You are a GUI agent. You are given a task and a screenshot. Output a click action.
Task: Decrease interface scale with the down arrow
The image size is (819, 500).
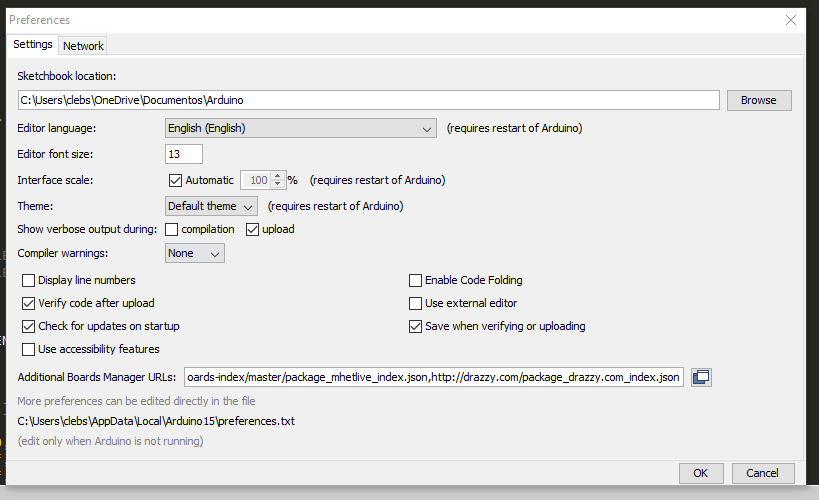point(278,184)
